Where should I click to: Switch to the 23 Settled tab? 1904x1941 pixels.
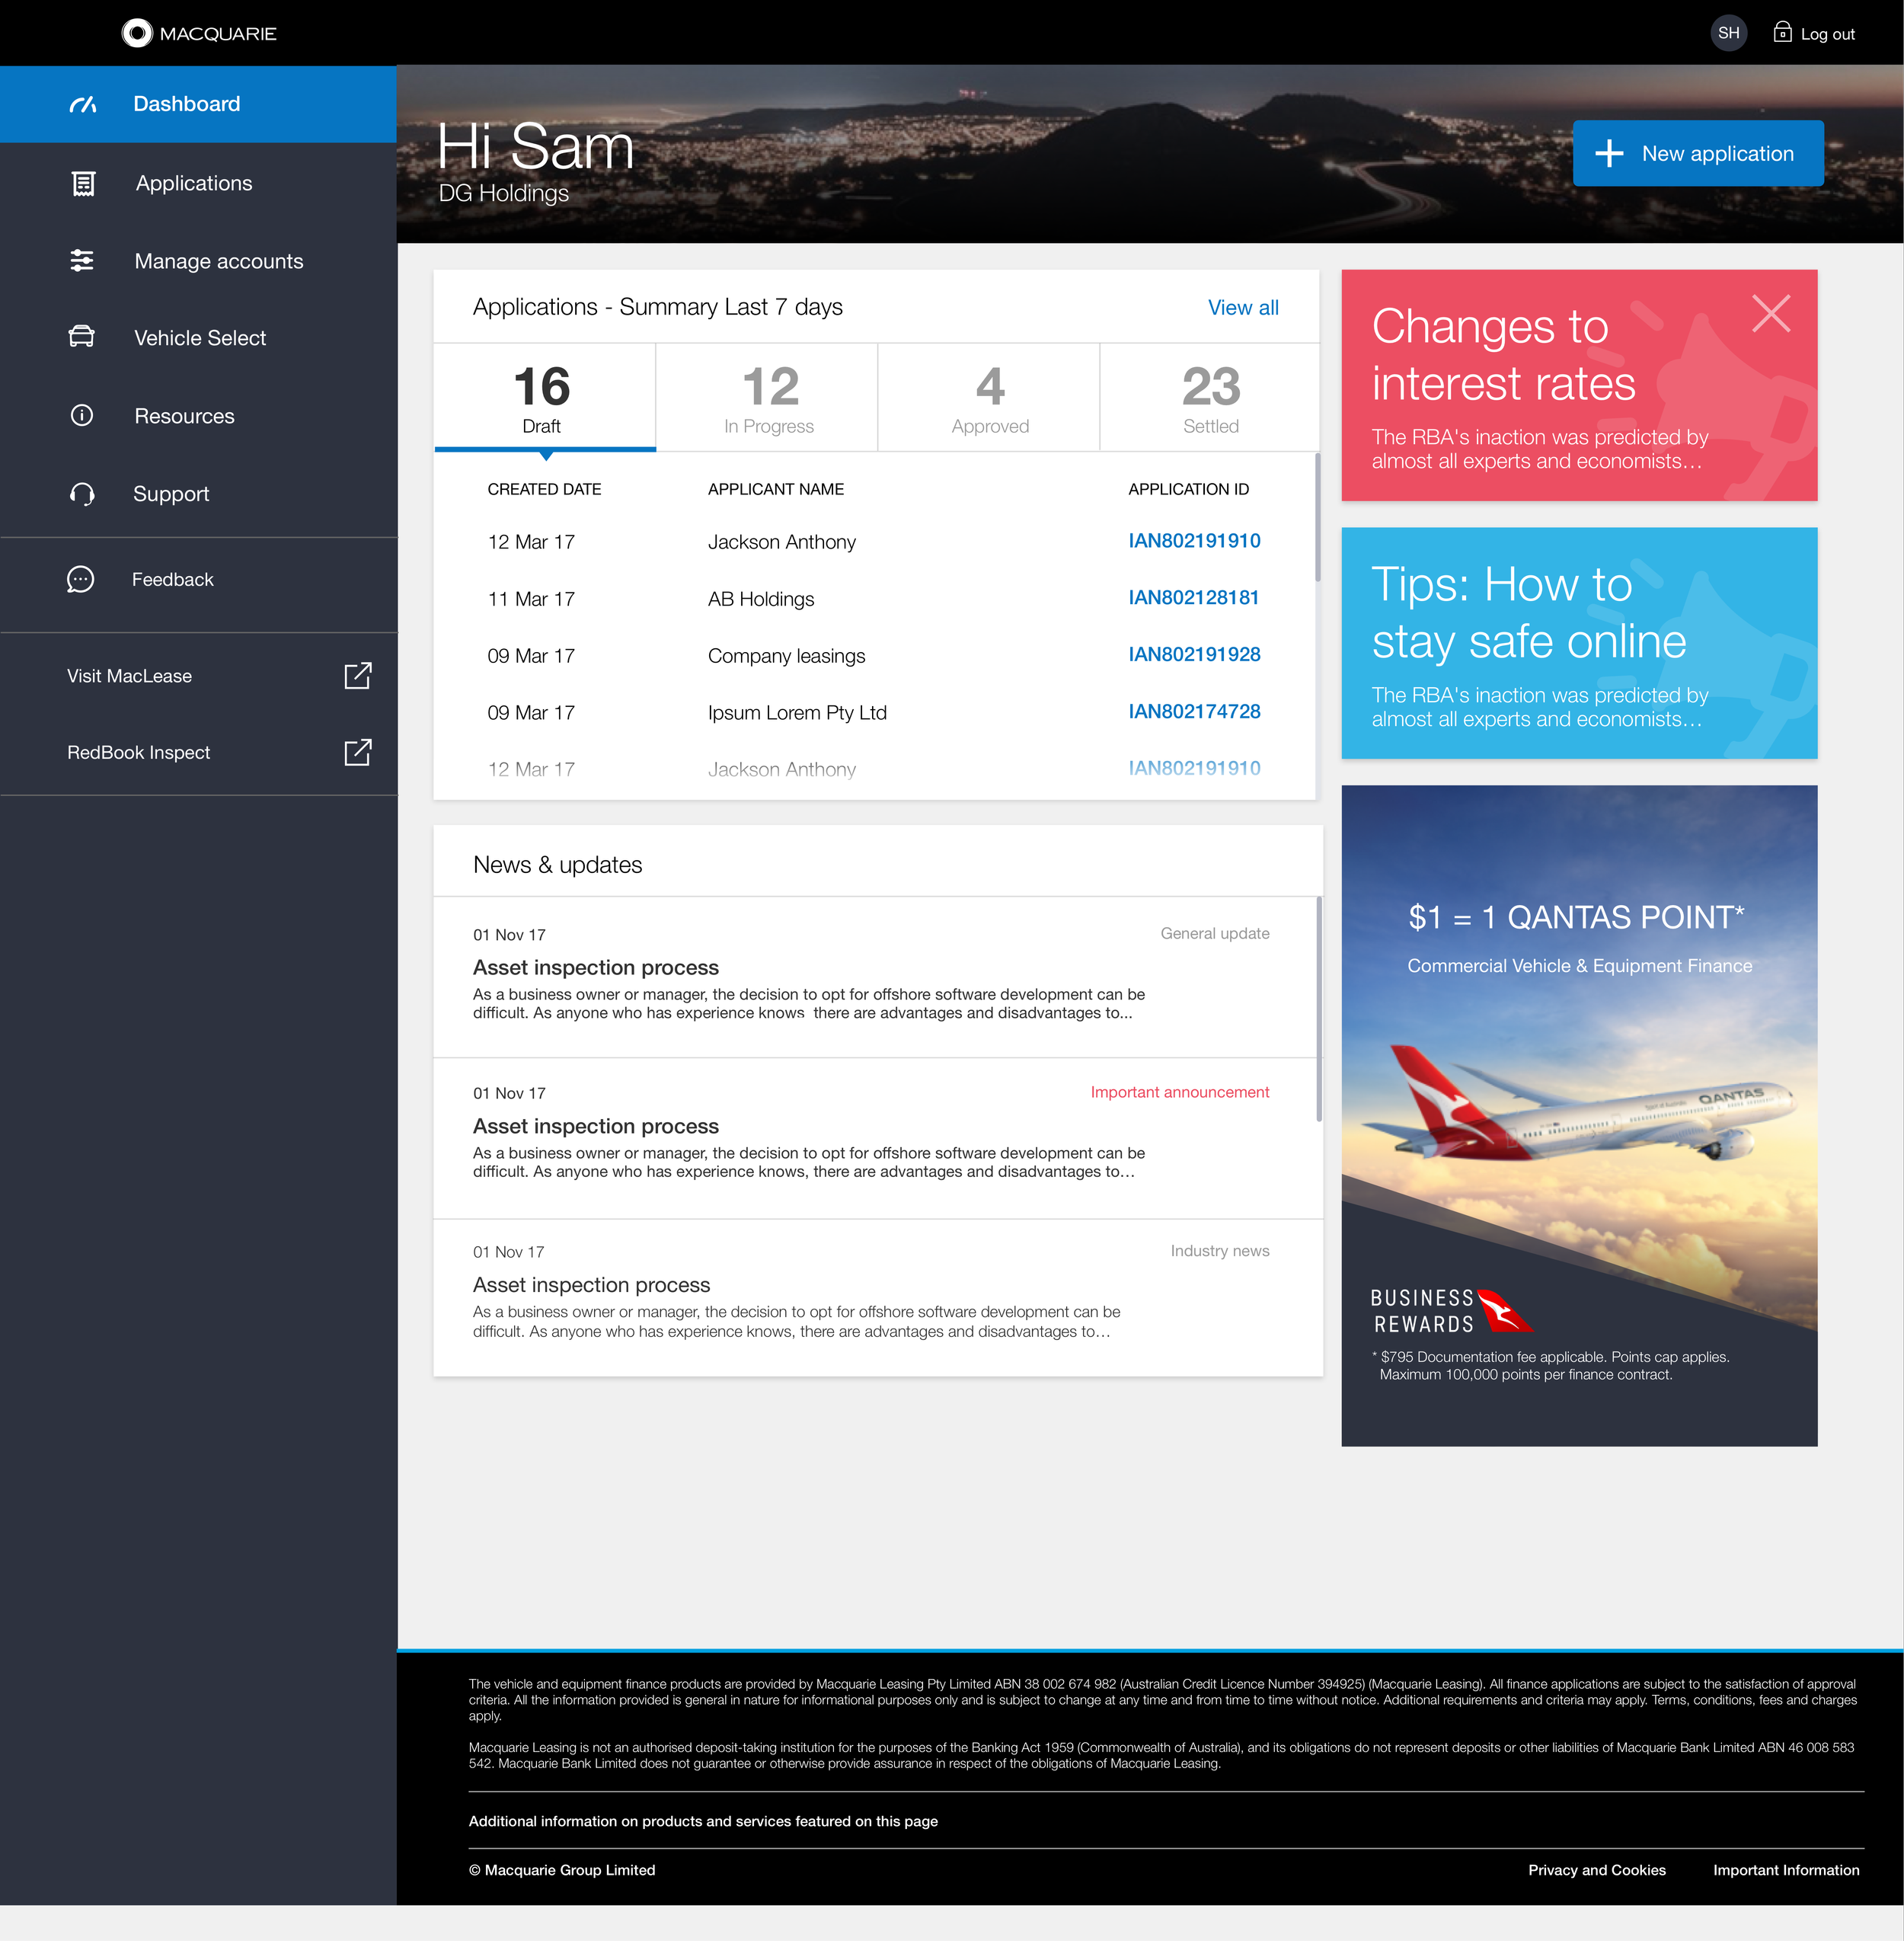point(1210,398)
